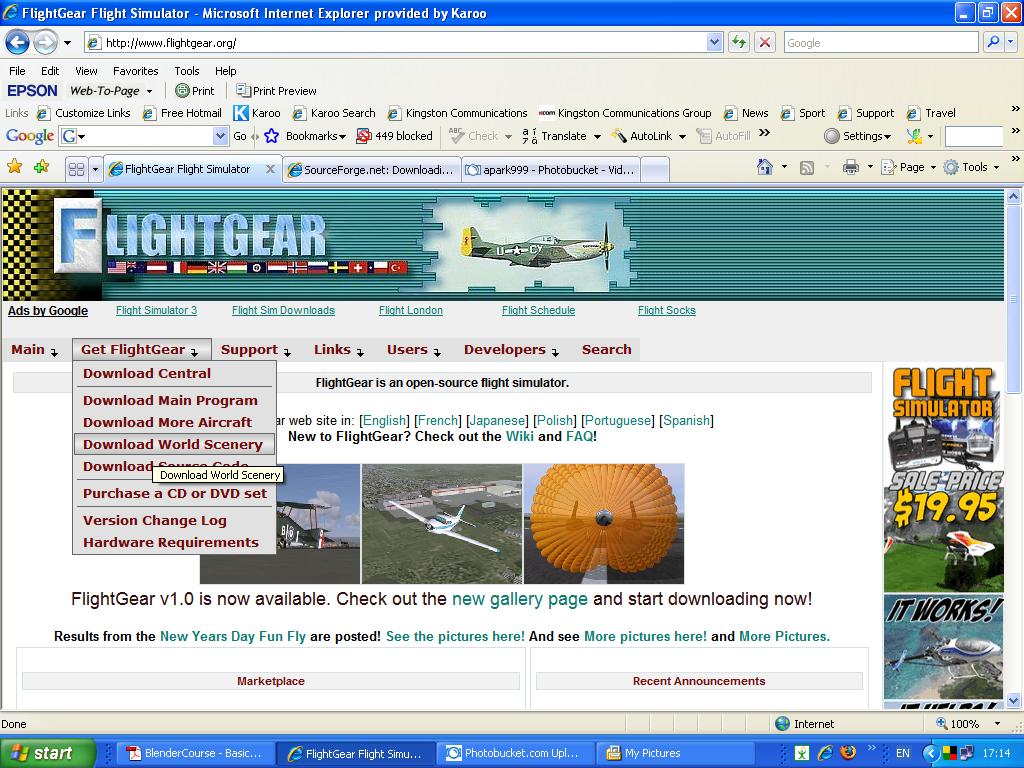Click the New Years Day Fun Fly link
The width and height of the screenshot is (1024, 768).
[x=232, y=637]
